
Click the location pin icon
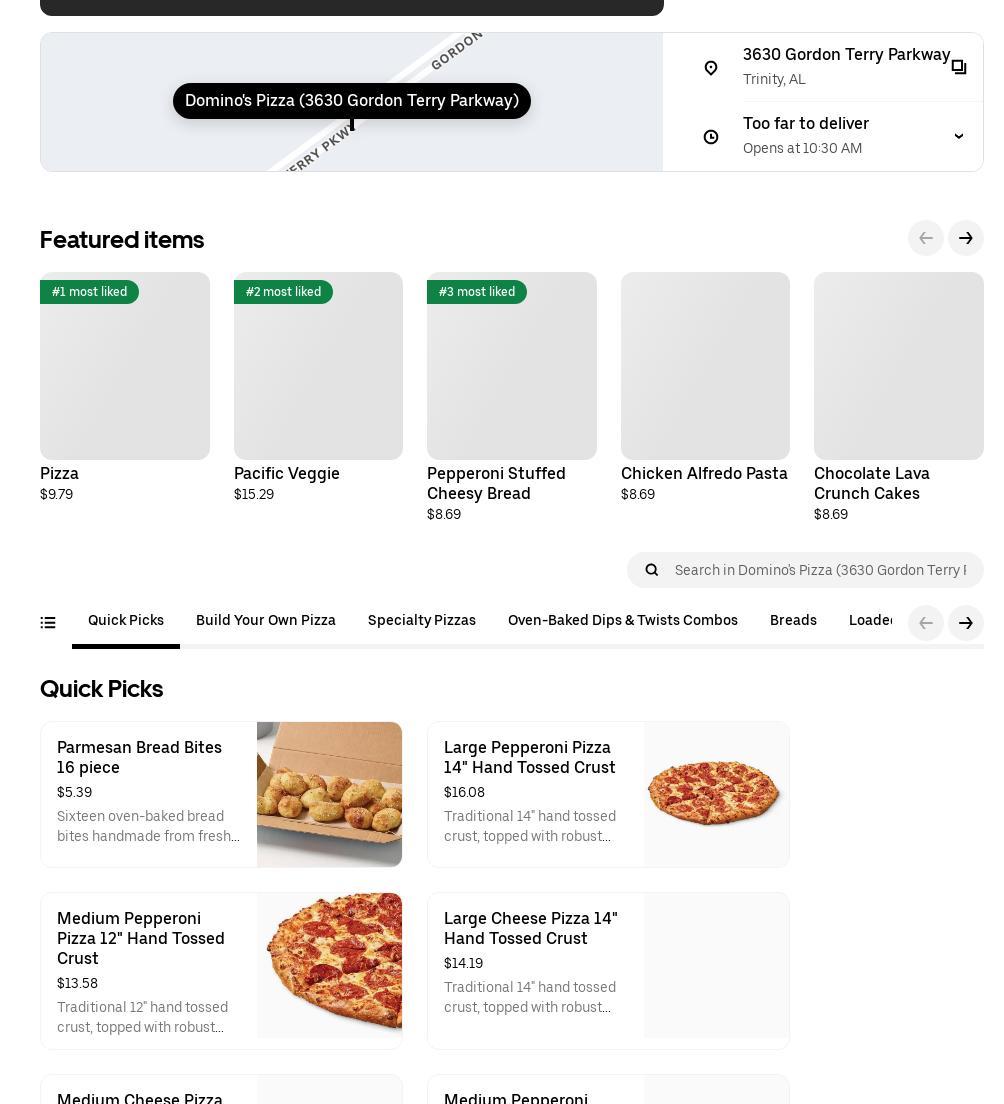[x=711, y=68]
